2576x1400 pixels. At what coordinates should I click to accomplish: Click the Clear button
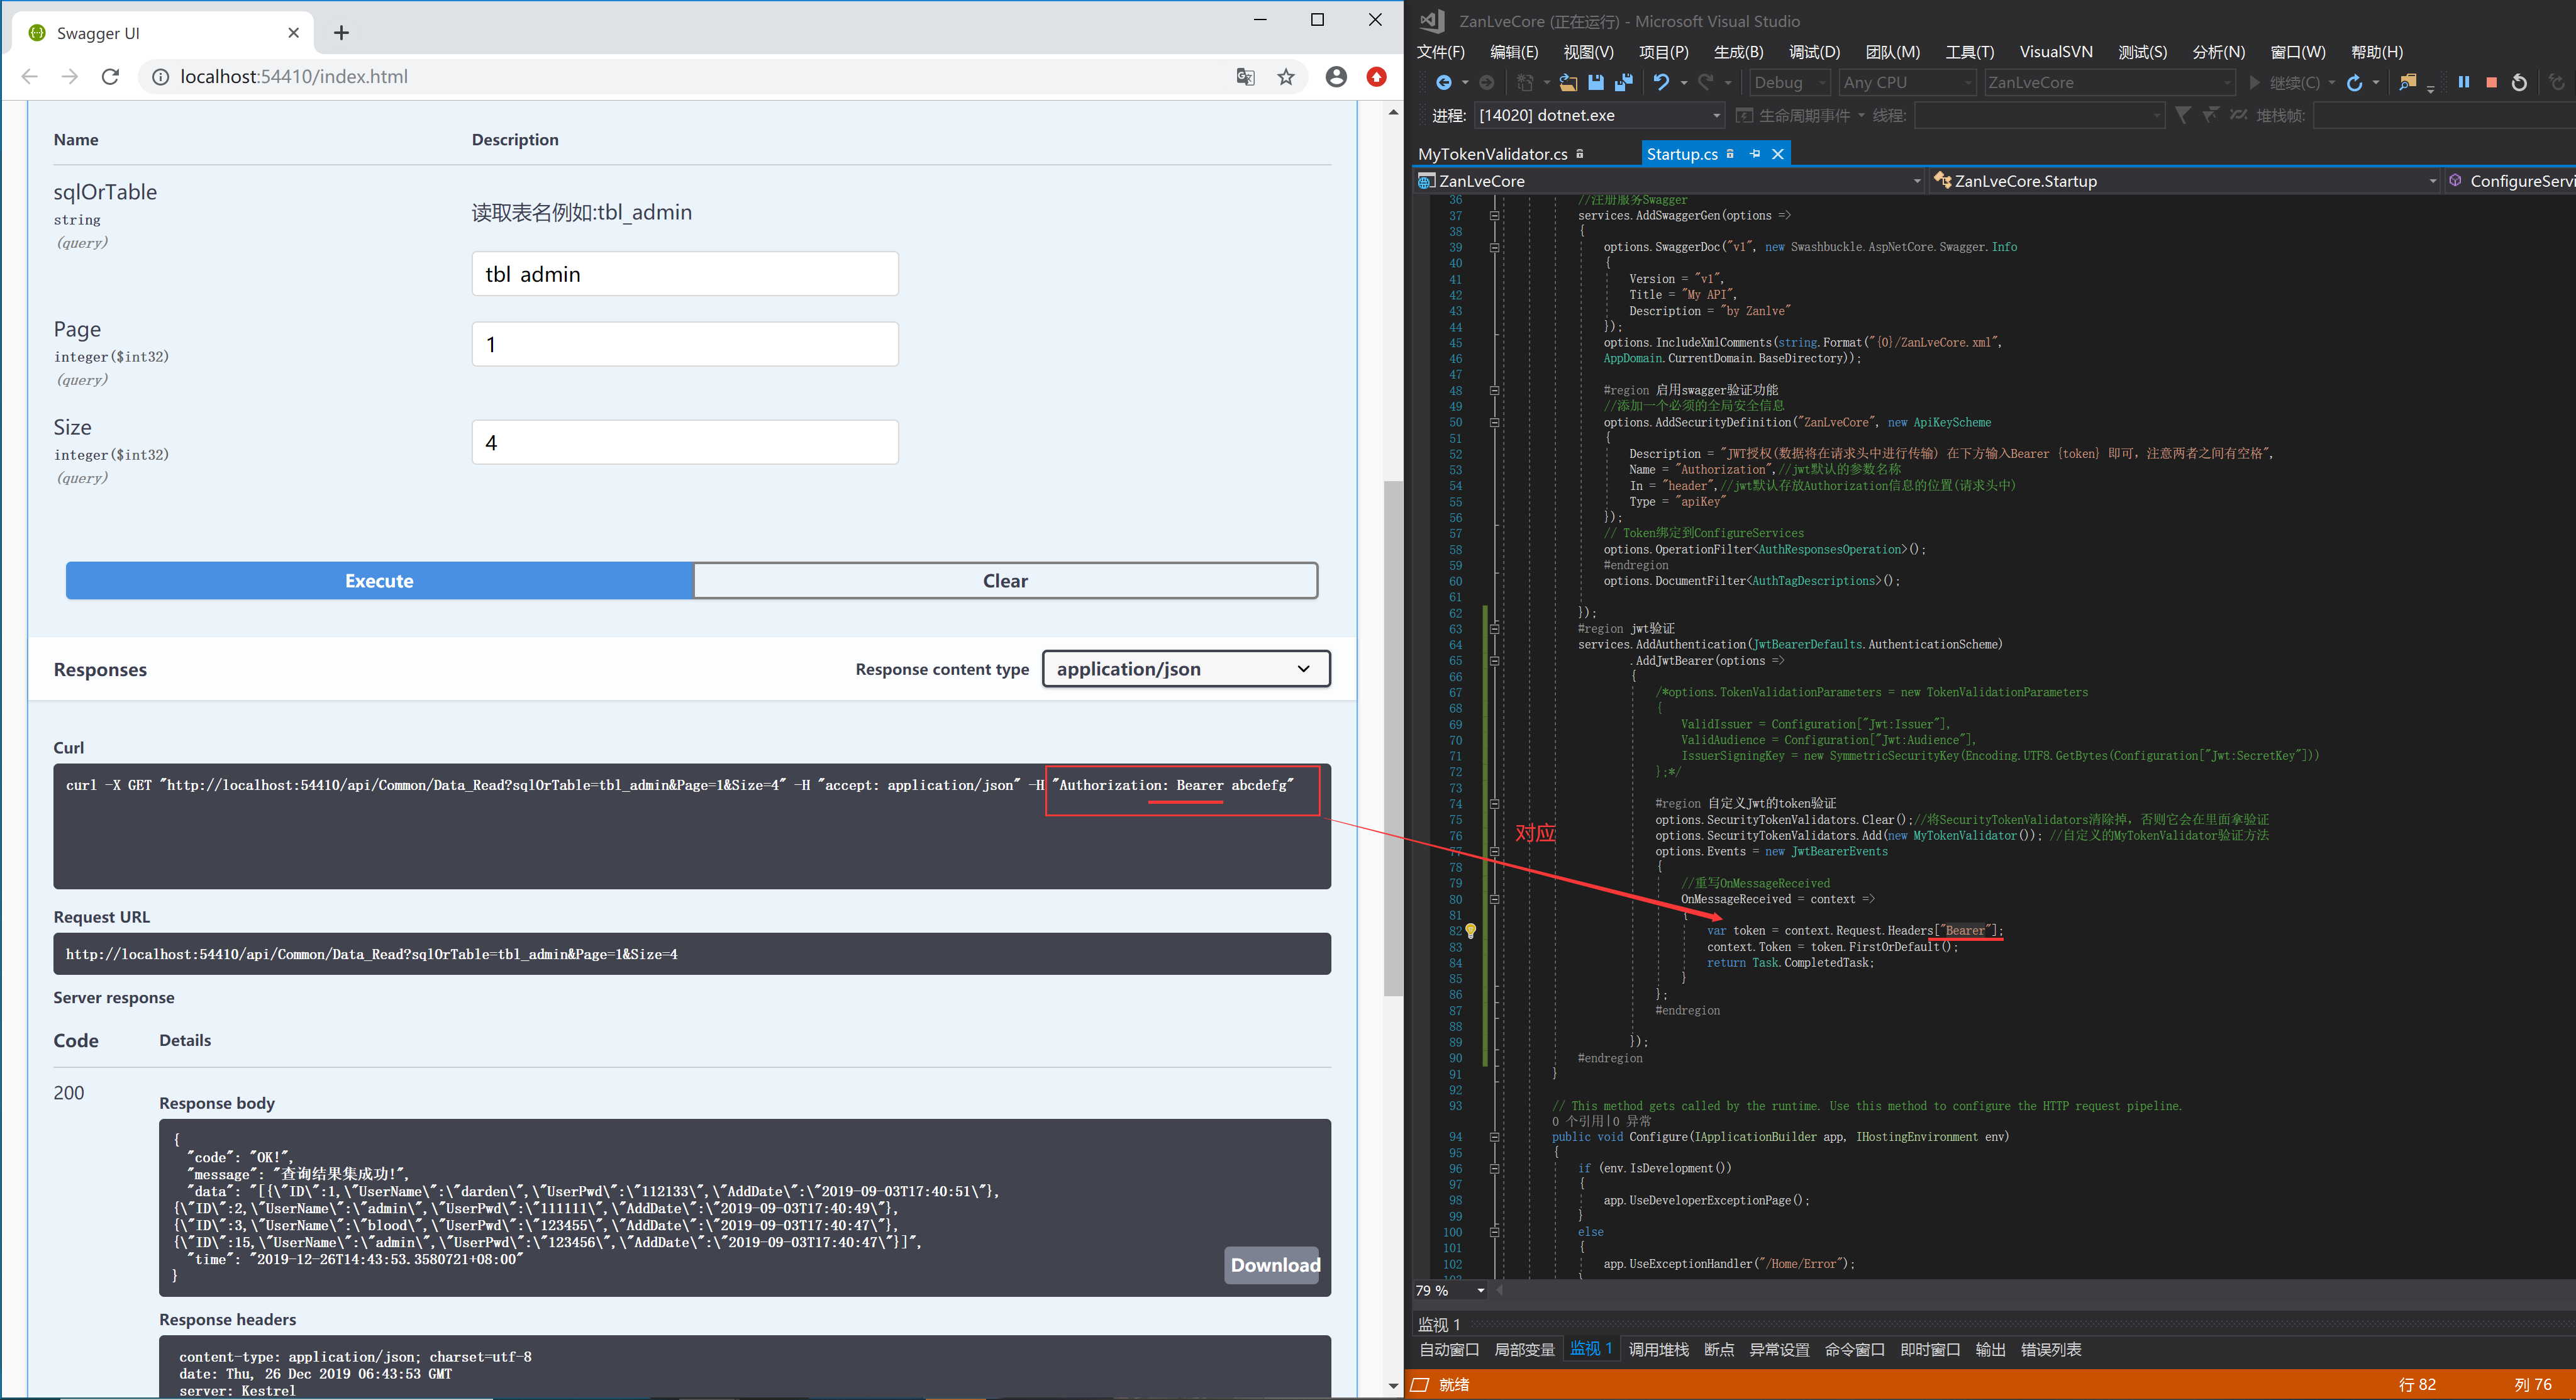(x=1005, y=581)
